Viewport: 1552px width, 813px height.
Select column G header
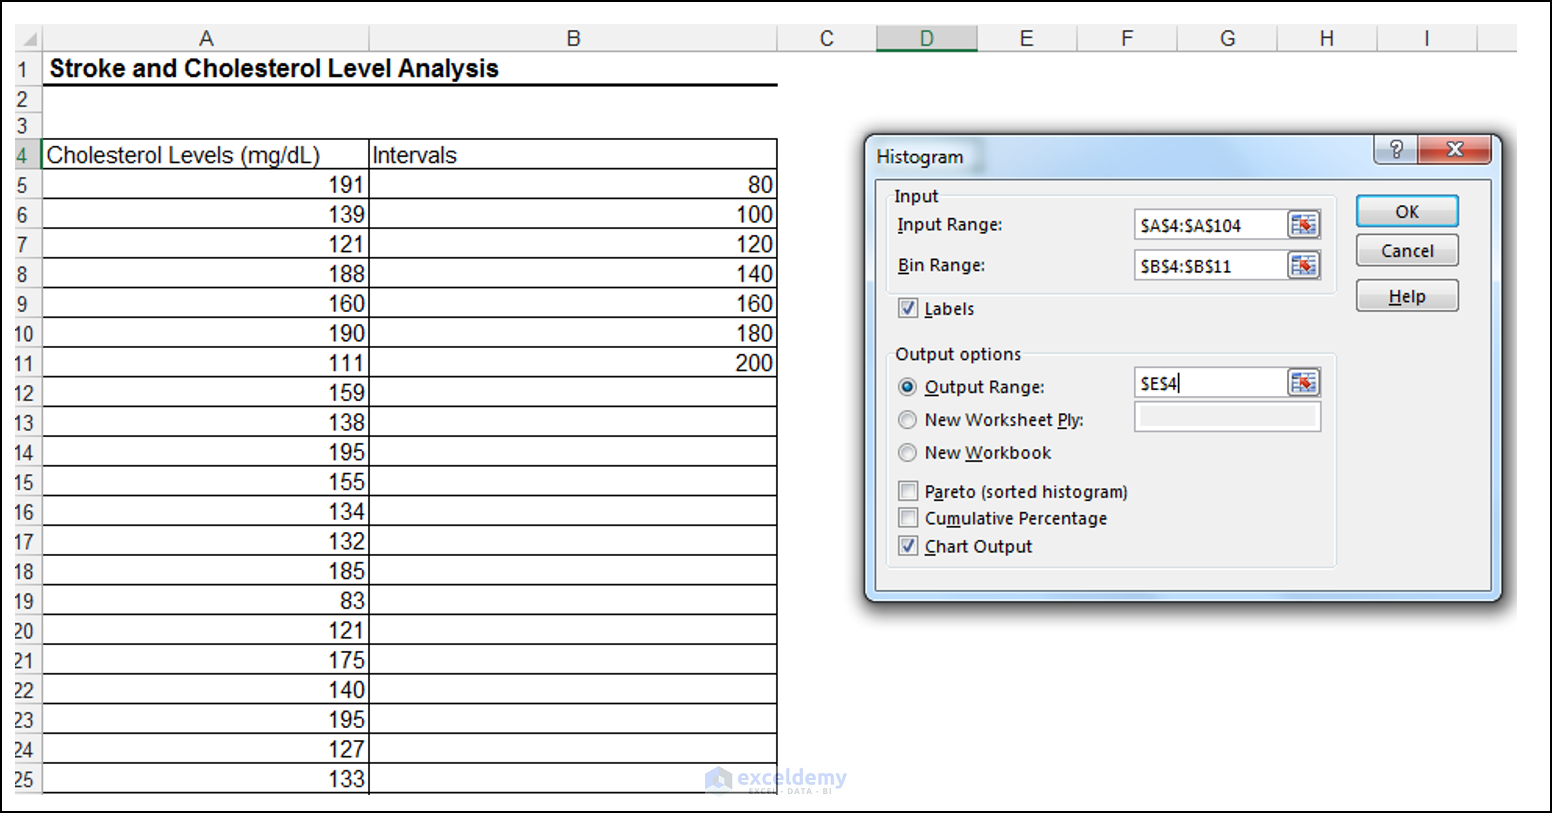click(1227, 39)
